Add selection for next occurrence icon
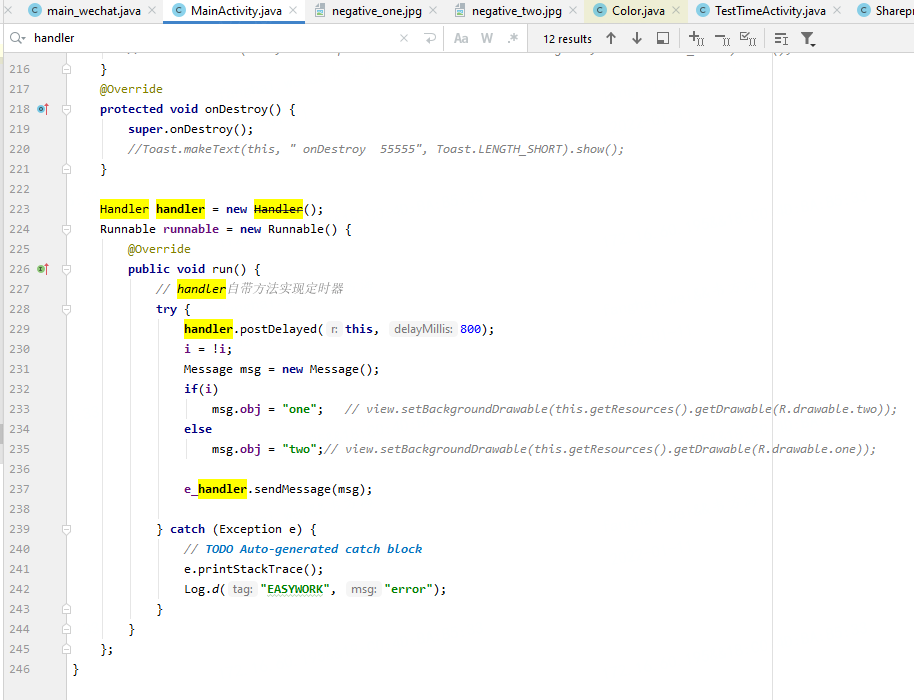 pyautogui.click(x=697, y=38)
